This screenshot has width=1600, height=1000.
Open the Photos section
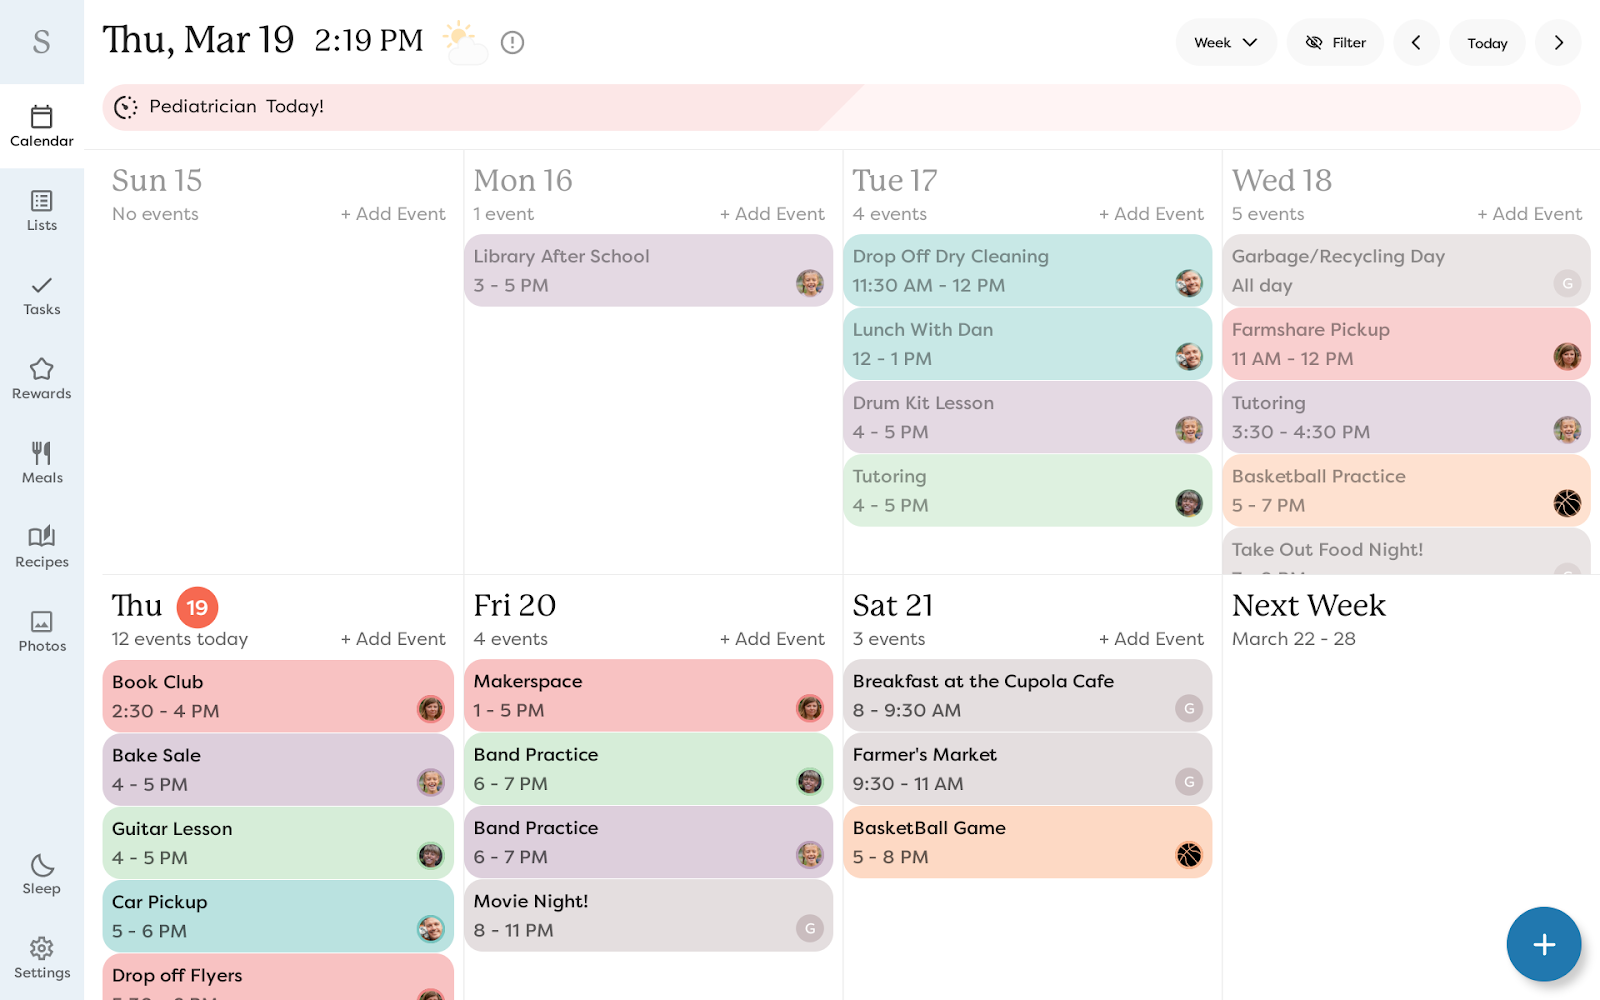click(x=41, y=631)
